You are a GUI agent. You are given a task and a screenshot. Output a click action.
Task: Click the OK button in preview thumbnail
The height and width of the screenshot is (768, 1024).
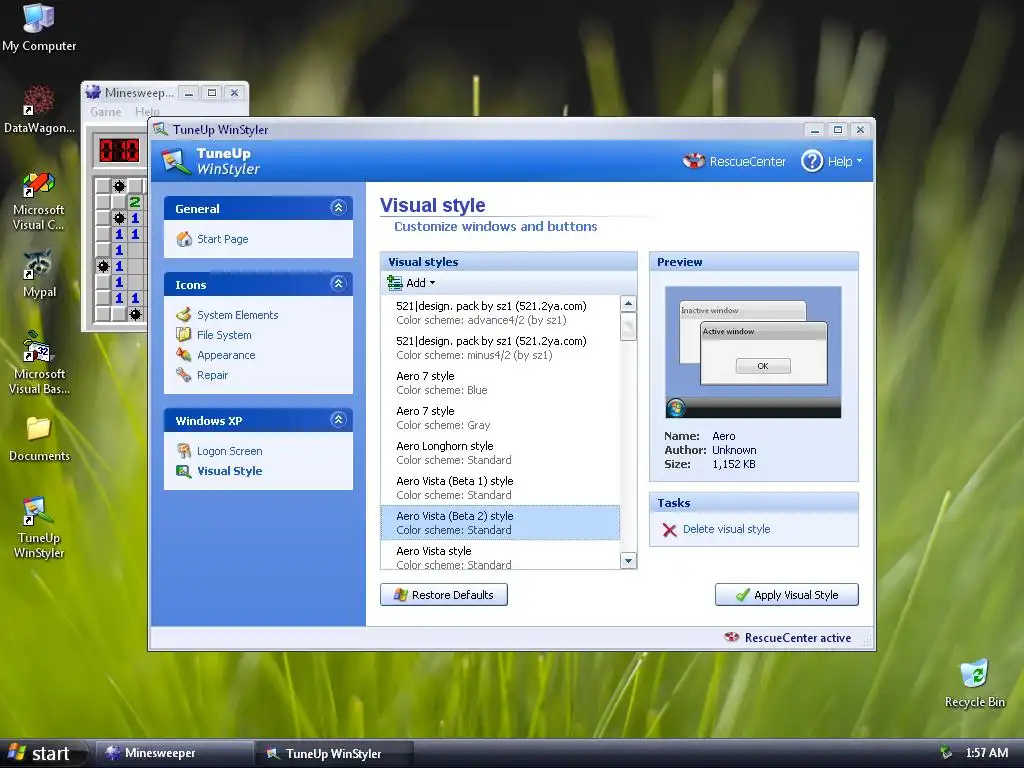point(763,366)
